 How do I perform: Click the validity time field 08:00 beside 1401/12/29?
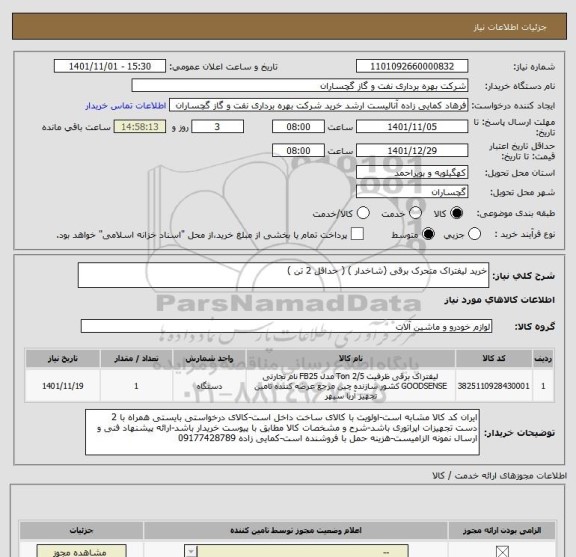[298, 151]
